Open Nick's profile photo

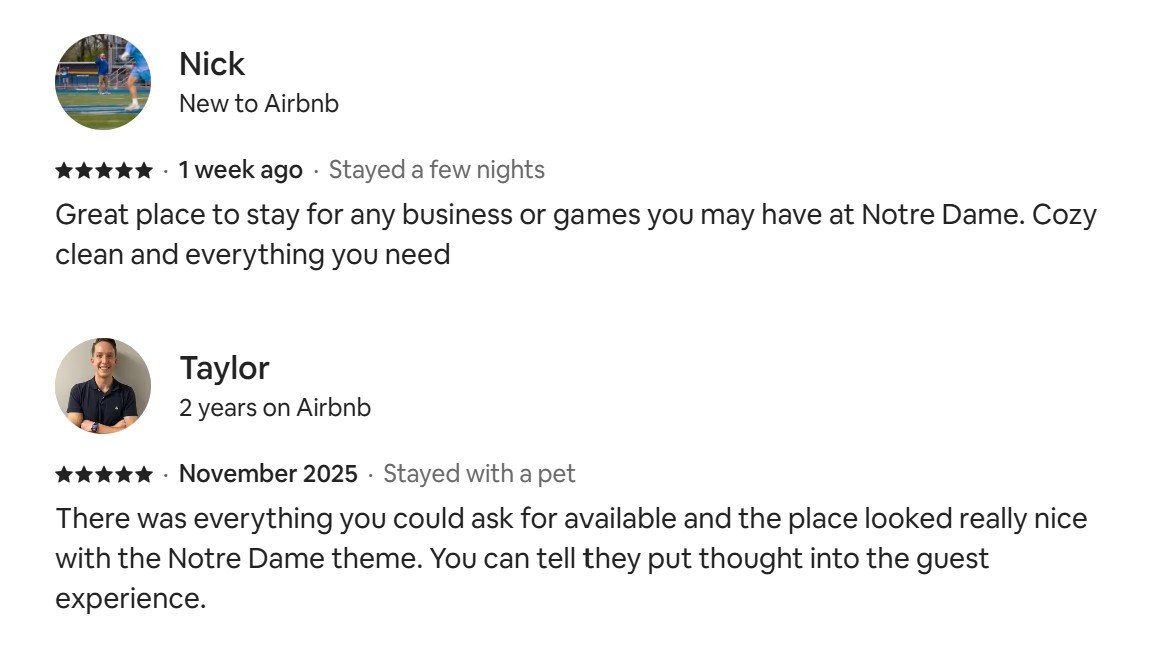(103, 82)
